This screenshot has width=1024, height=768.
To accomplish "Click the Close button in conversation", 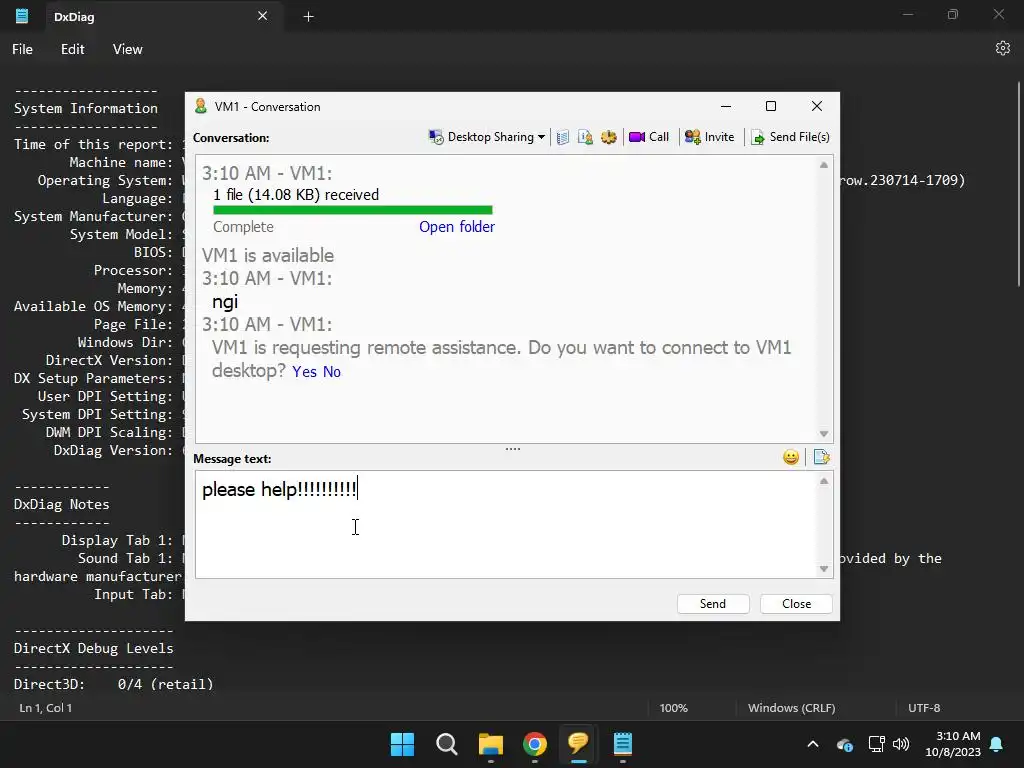I will click(x=796, y=604).
